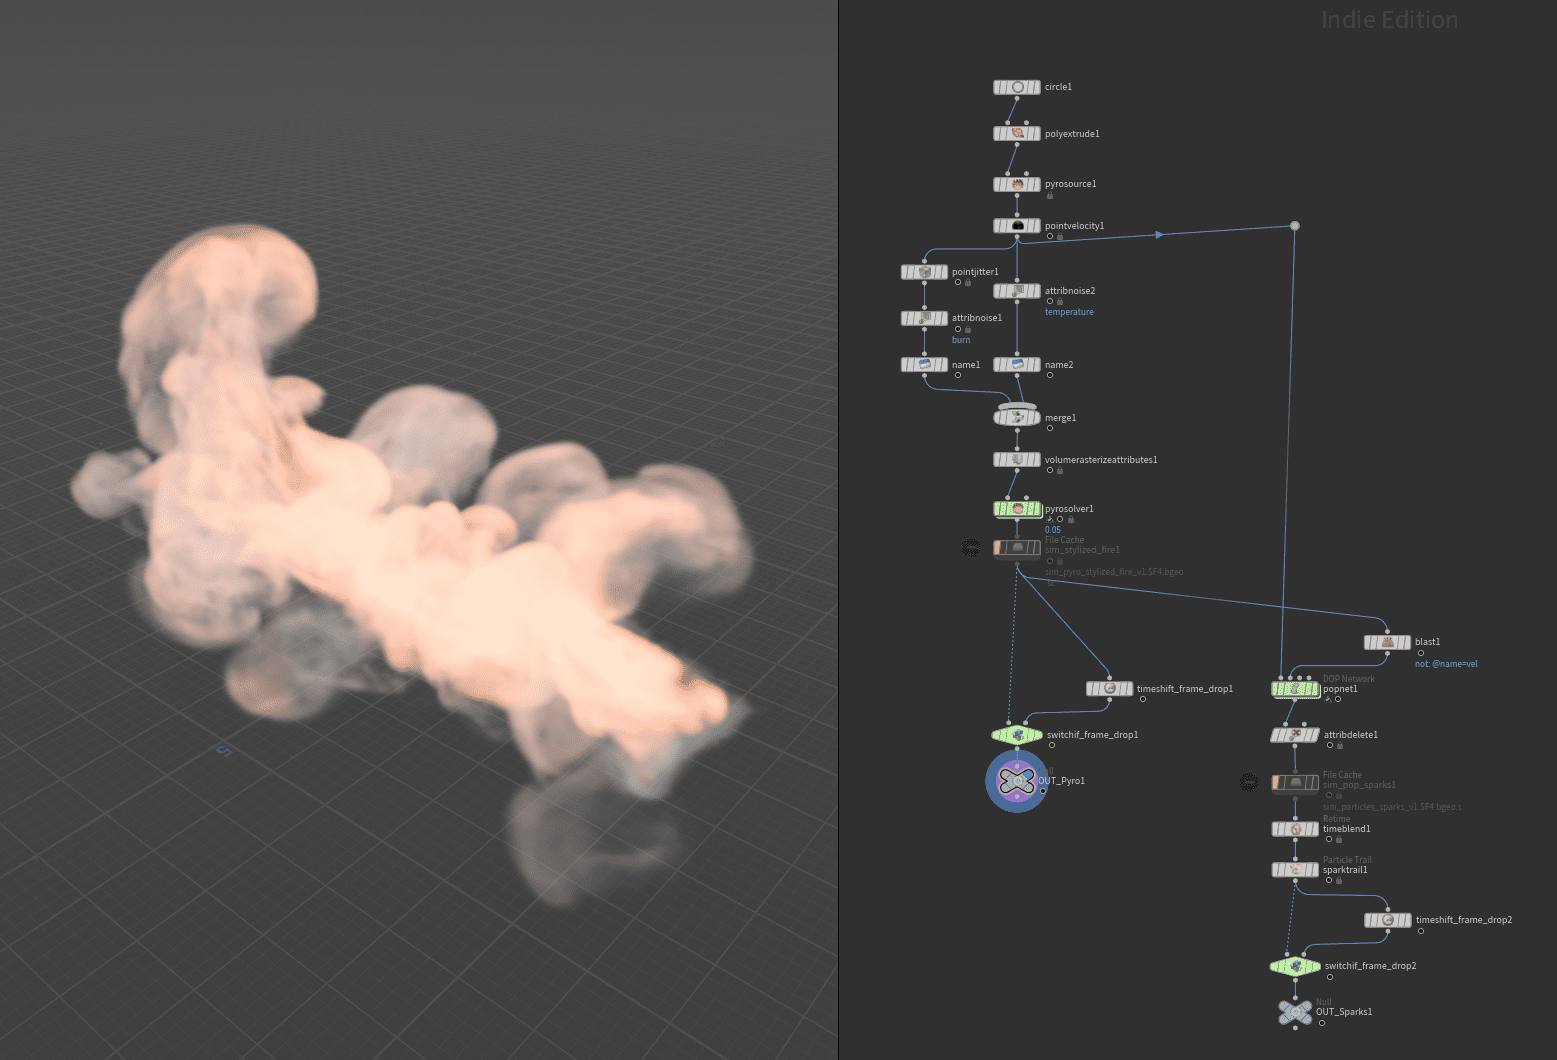Select the OUT_Sparks1 null node

coord(1294,1013)
